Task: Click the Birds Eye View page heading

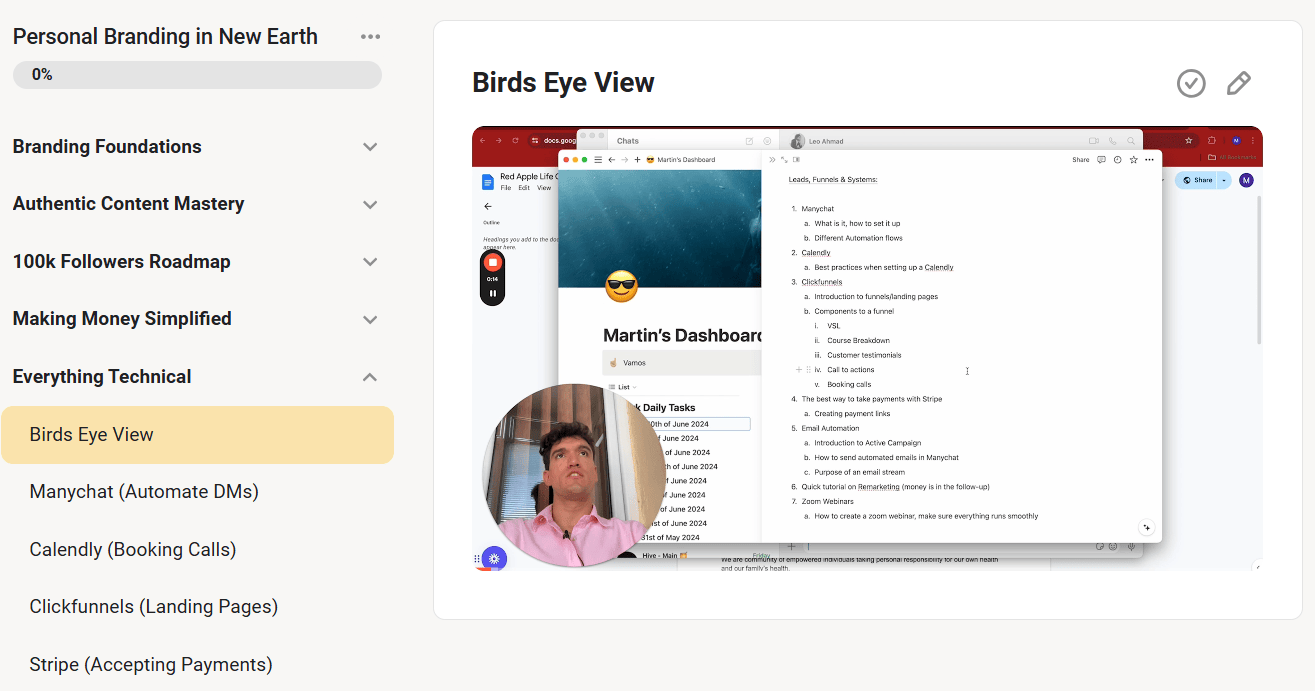Action: [563, 83]
